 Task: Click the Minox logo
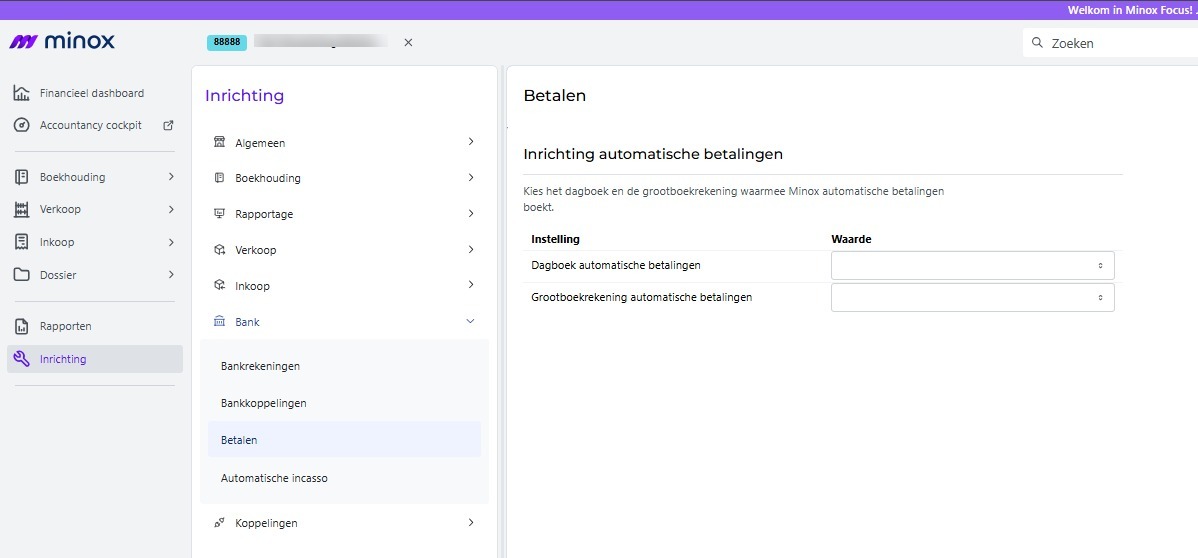62,41
